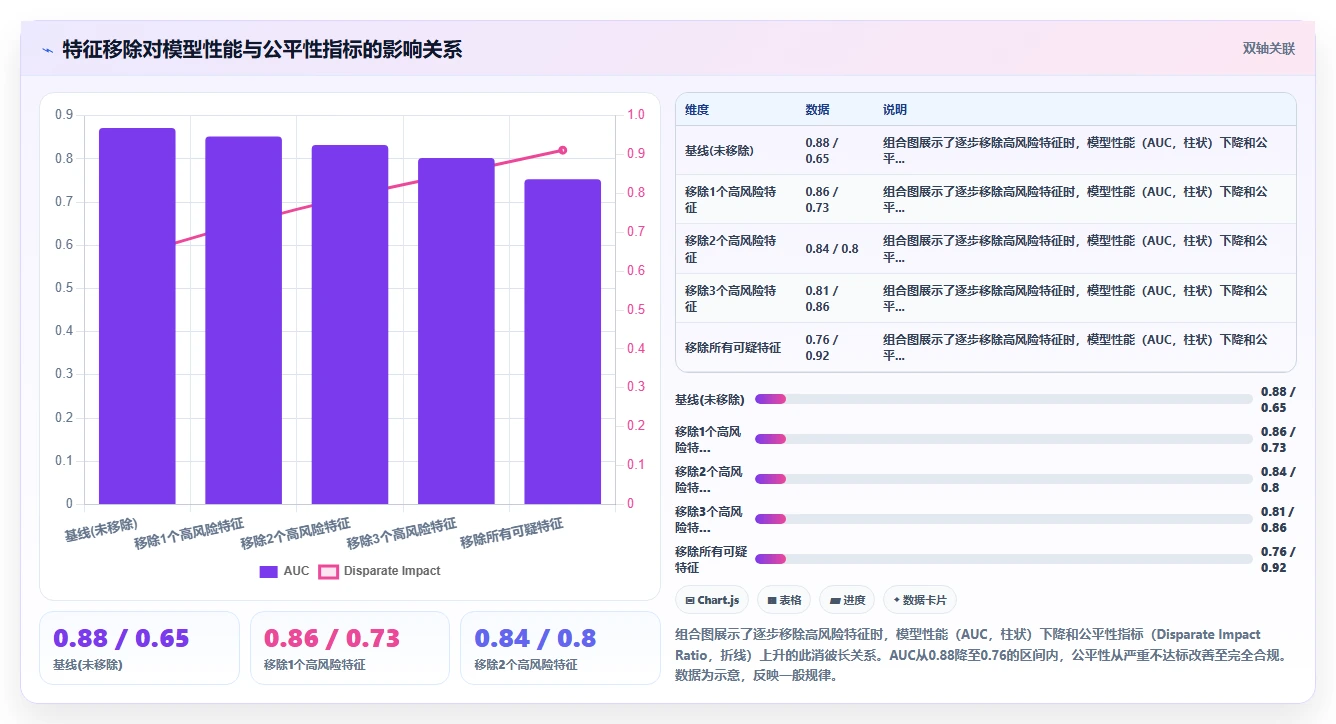Click the 移除所有可疑特征 bar in the chart

(562, 342)
